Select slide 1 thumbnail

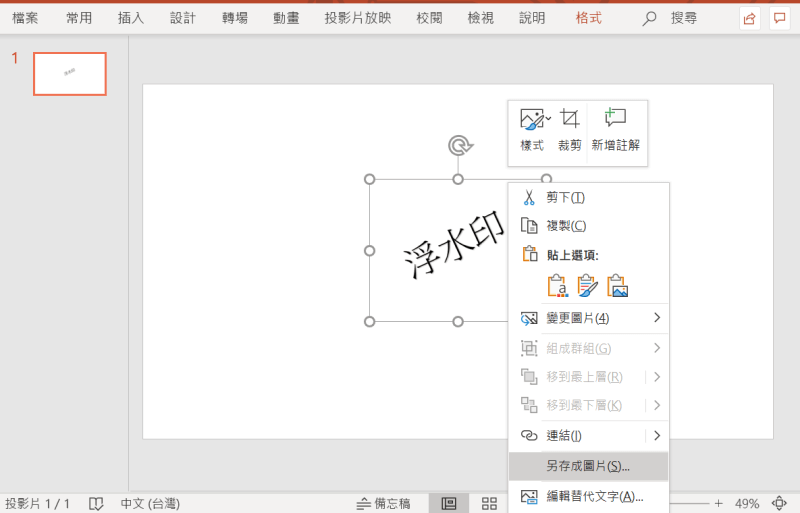click(x=70, y=74)
